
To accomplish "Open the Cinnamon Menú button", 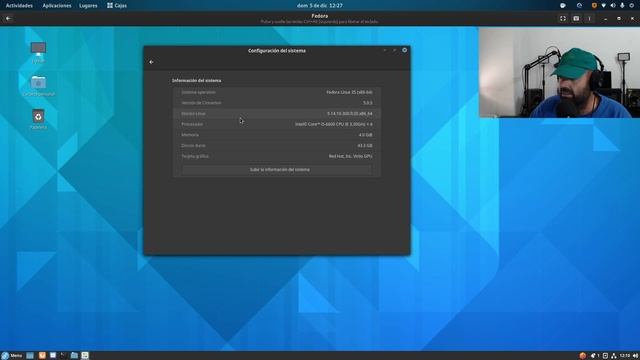I will pyautogui.click(x=11, y=356).
